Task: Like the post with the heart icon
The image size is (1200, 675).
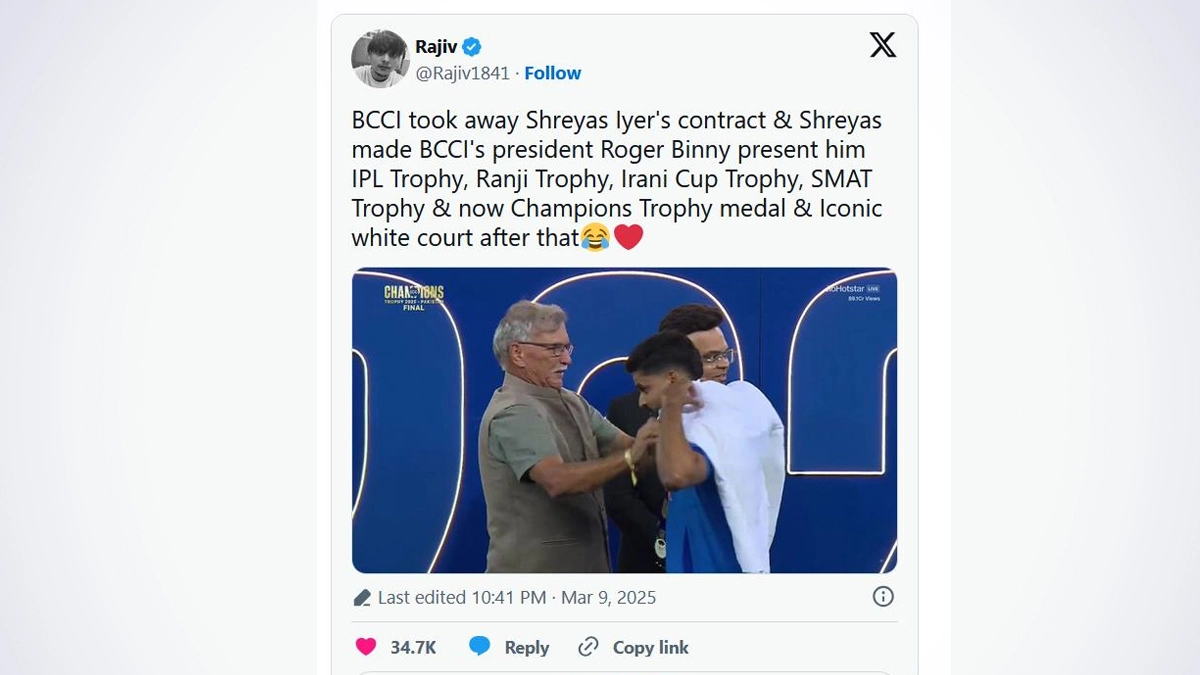Action: coord(366,647)
